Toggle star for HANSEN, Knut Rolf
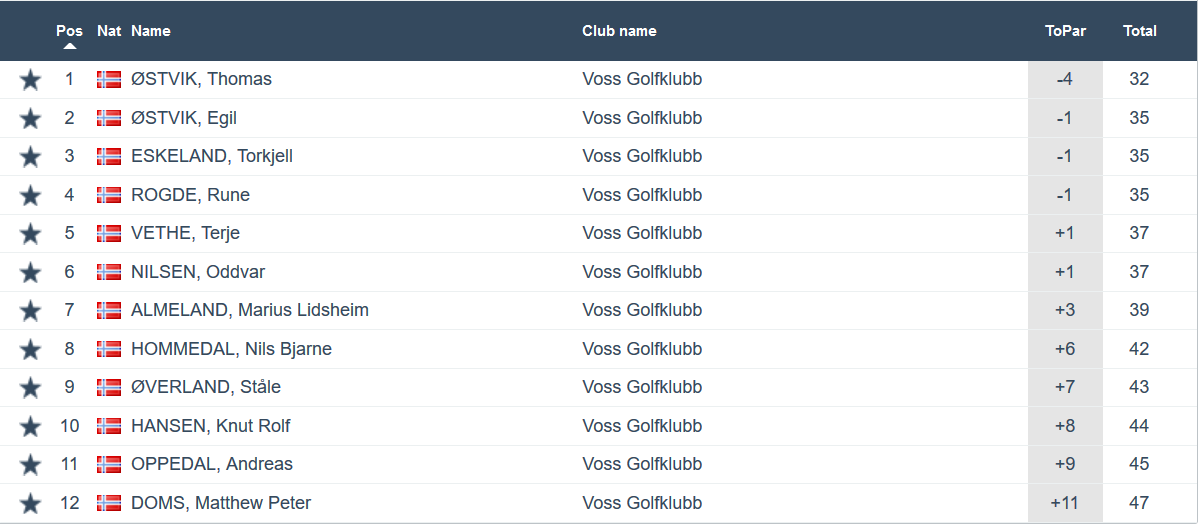This screenshot has width=1201, height=525. (x=30, y=426)
